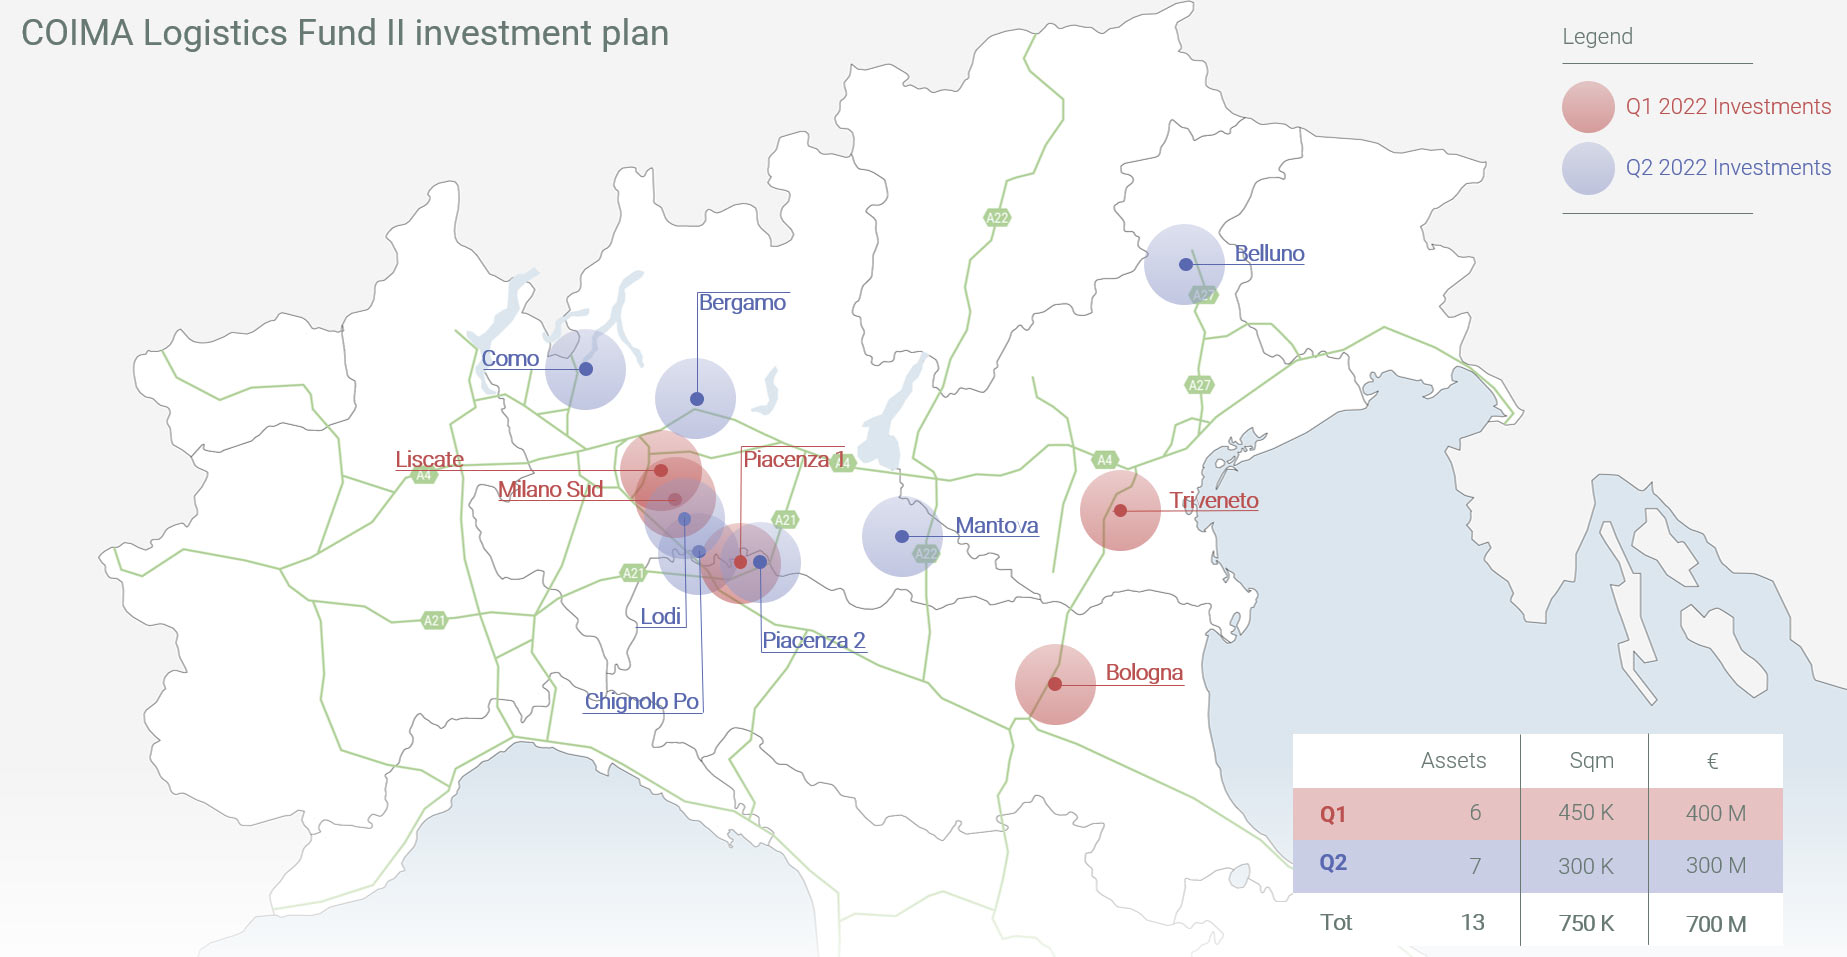The height and width of the screenshot is (957, 1847).
Task: Select the Liscate label
Action: point(429,459)
